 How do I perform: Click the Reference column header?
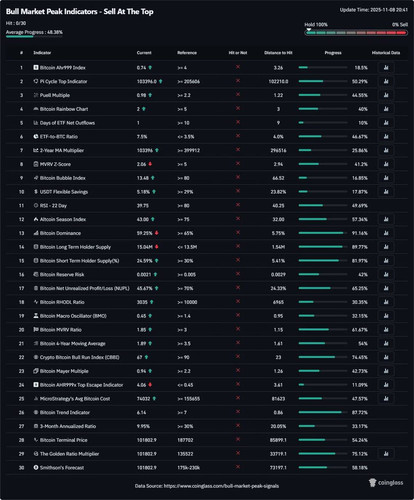(x=187, y=53)
